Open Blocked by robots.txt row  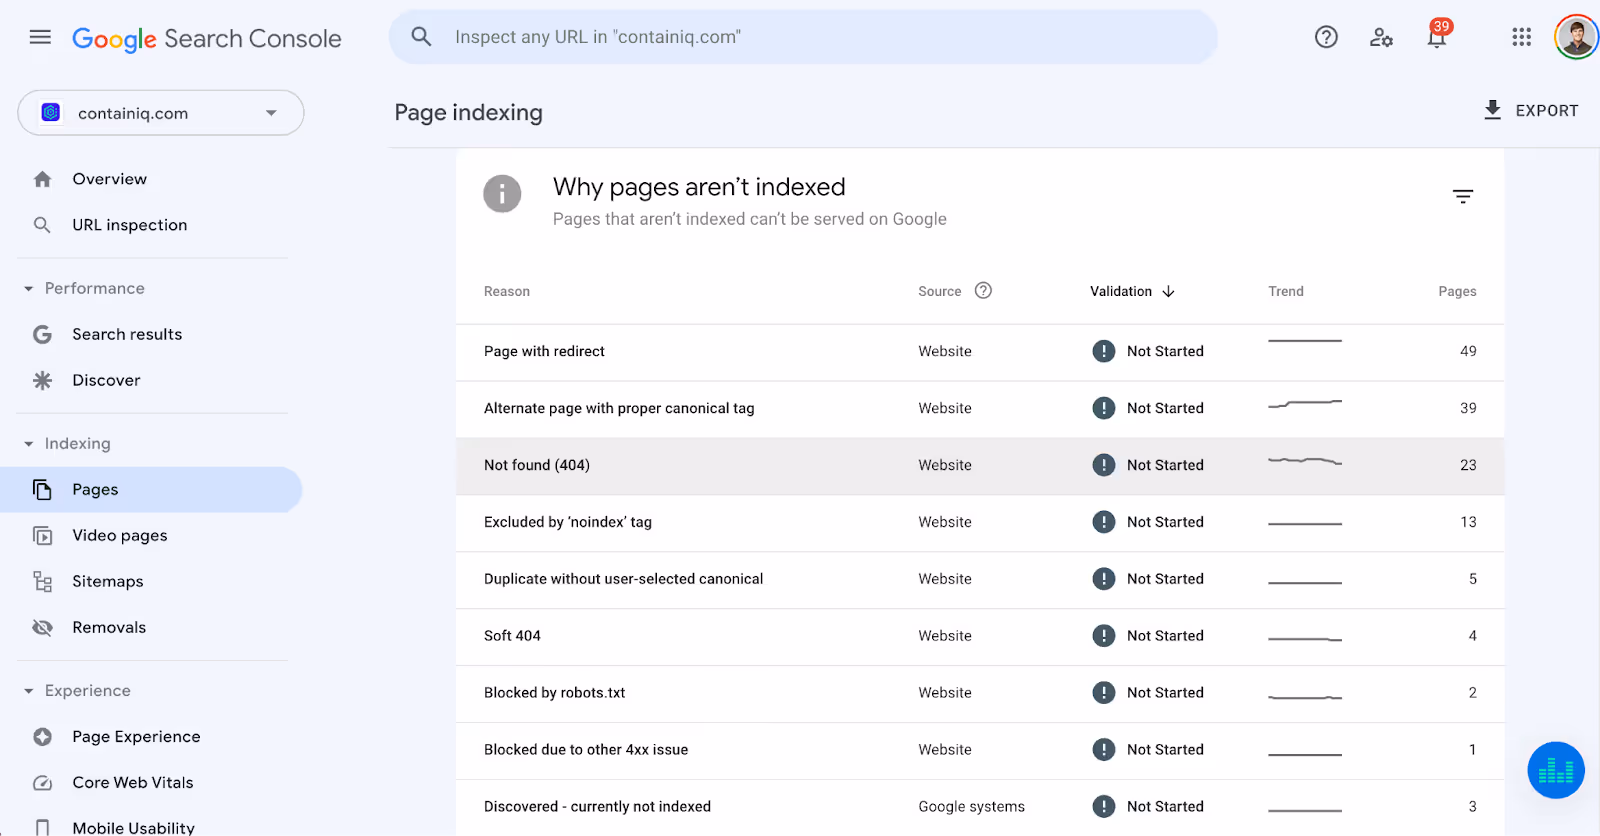click(x=980, y=694)
